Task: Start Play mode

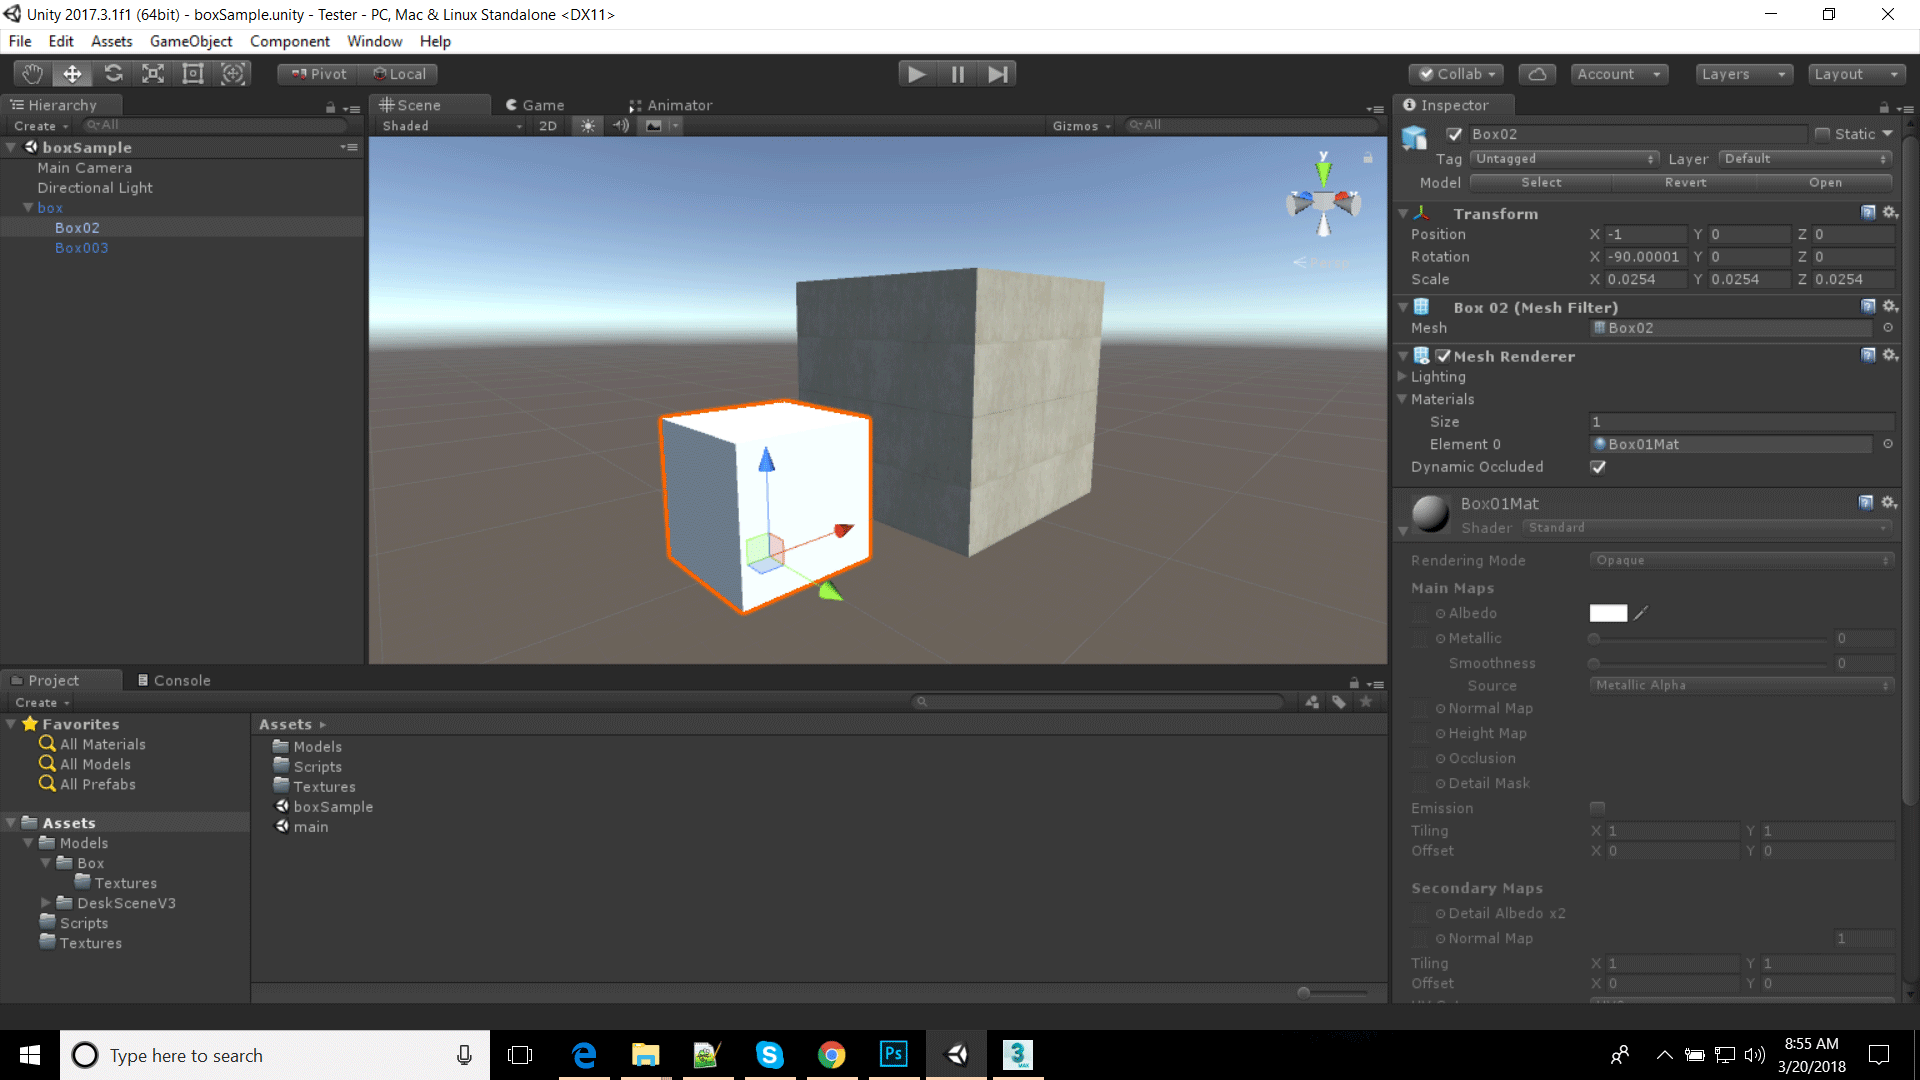Action: (x=917, y=74)
